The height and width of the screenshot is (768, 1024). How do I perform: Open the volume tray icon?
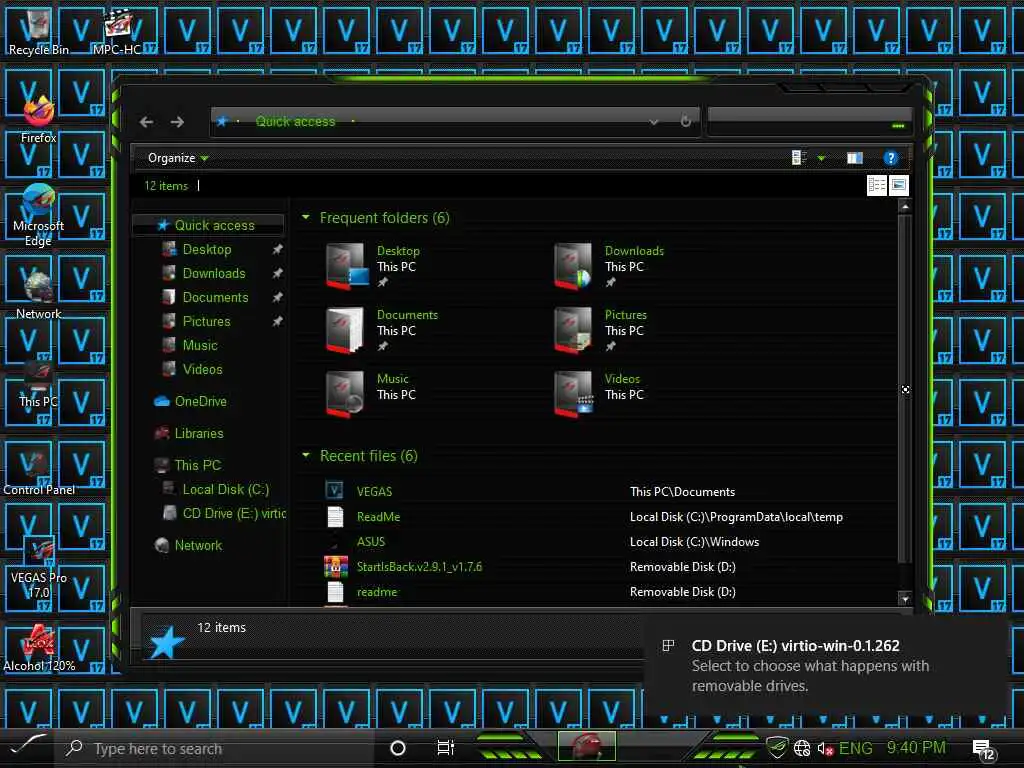[825, 749]
